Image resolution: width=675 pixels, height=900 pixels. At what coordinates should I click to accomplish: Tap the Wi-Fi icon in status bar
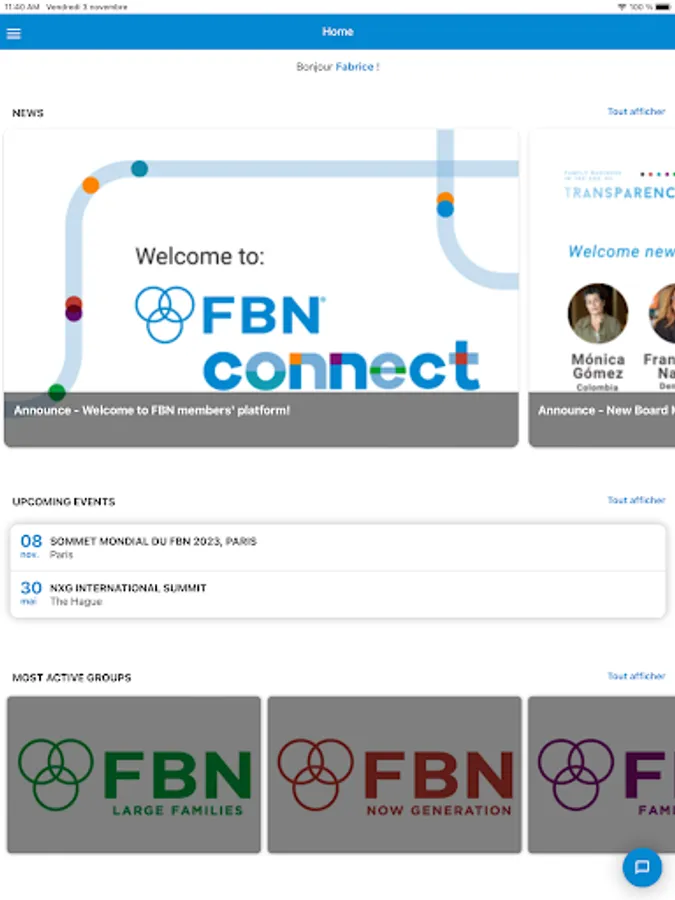coord(622,7)
